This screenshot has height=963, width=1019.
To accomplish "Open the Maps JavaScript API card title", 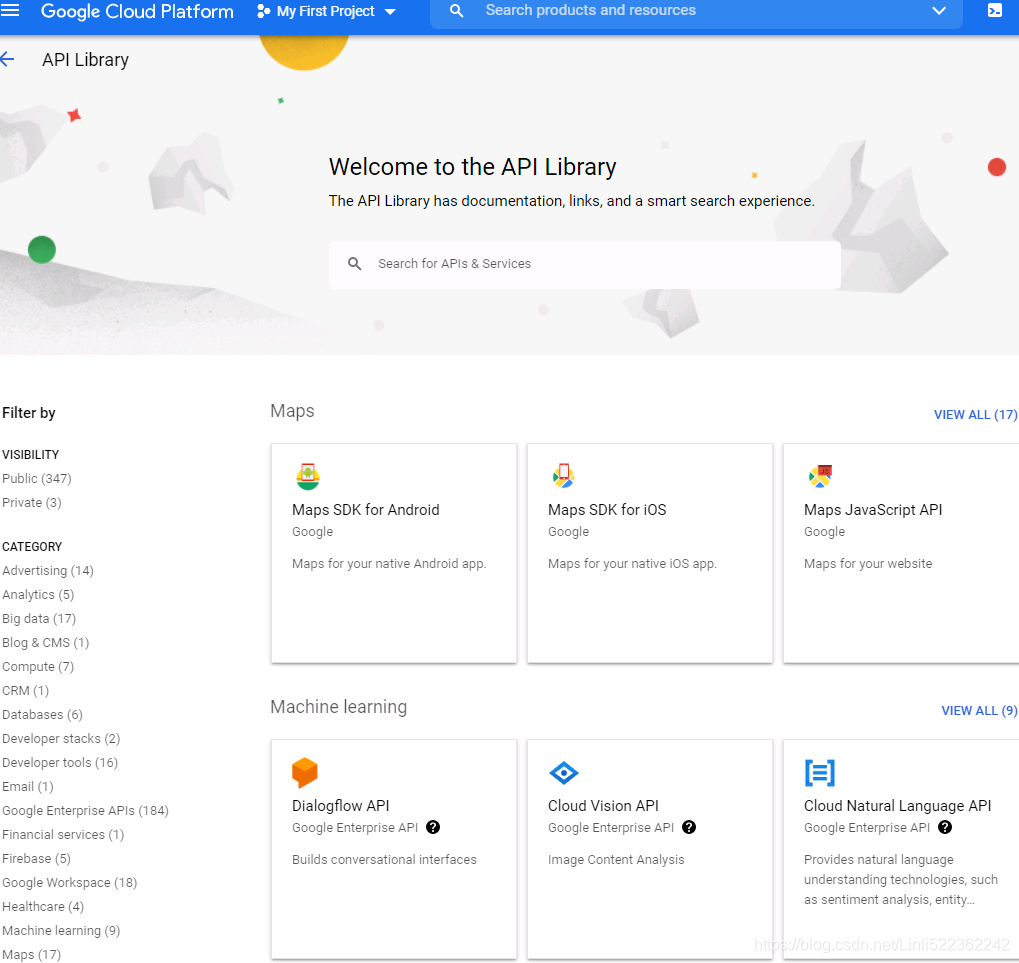I will pos(873,510).
